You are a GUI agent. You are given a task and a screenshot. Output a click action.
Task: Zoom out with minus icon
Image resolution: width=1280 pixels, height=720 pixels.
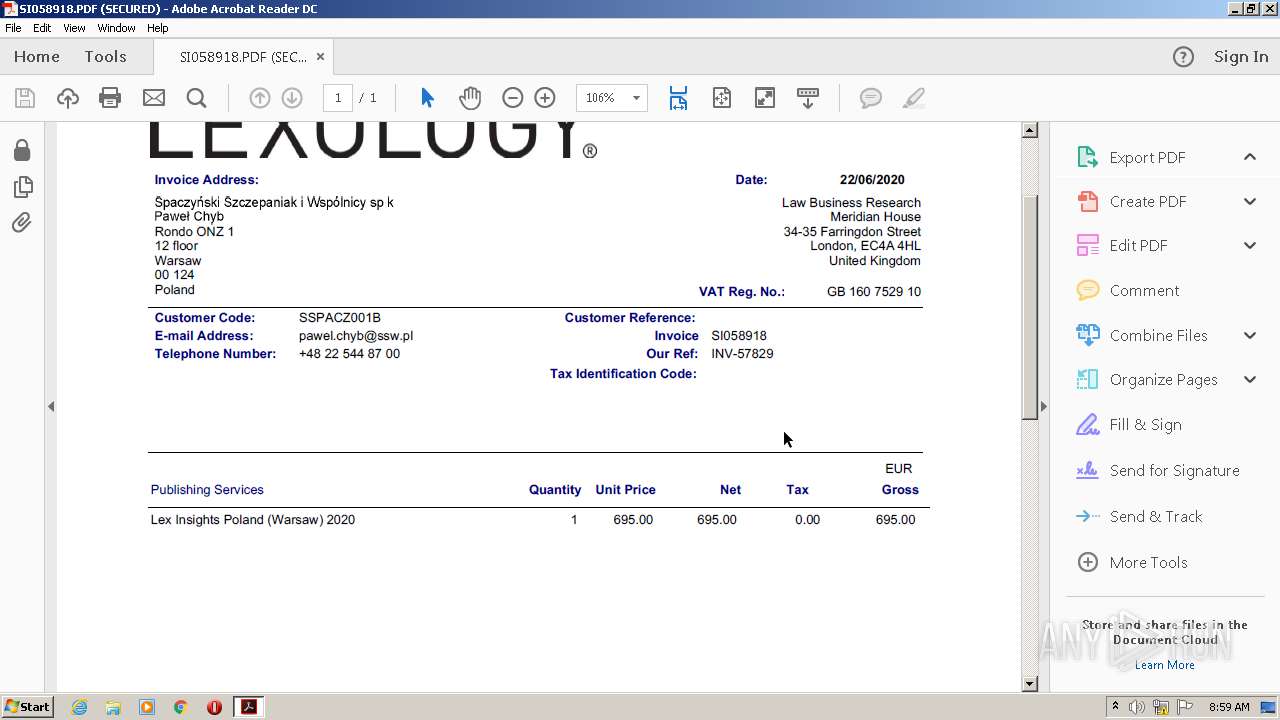pos(512,98)
